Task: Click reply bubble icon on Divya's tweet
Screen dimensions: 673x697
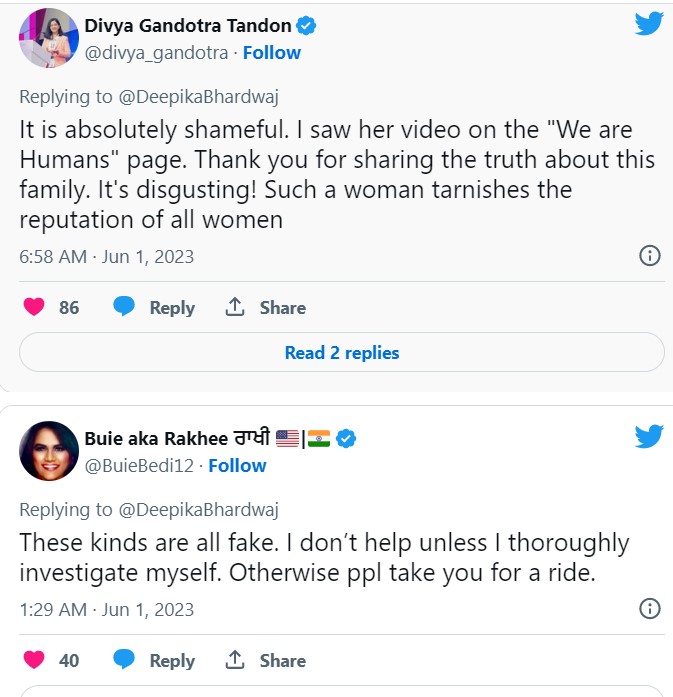Action: click(124, 307)
